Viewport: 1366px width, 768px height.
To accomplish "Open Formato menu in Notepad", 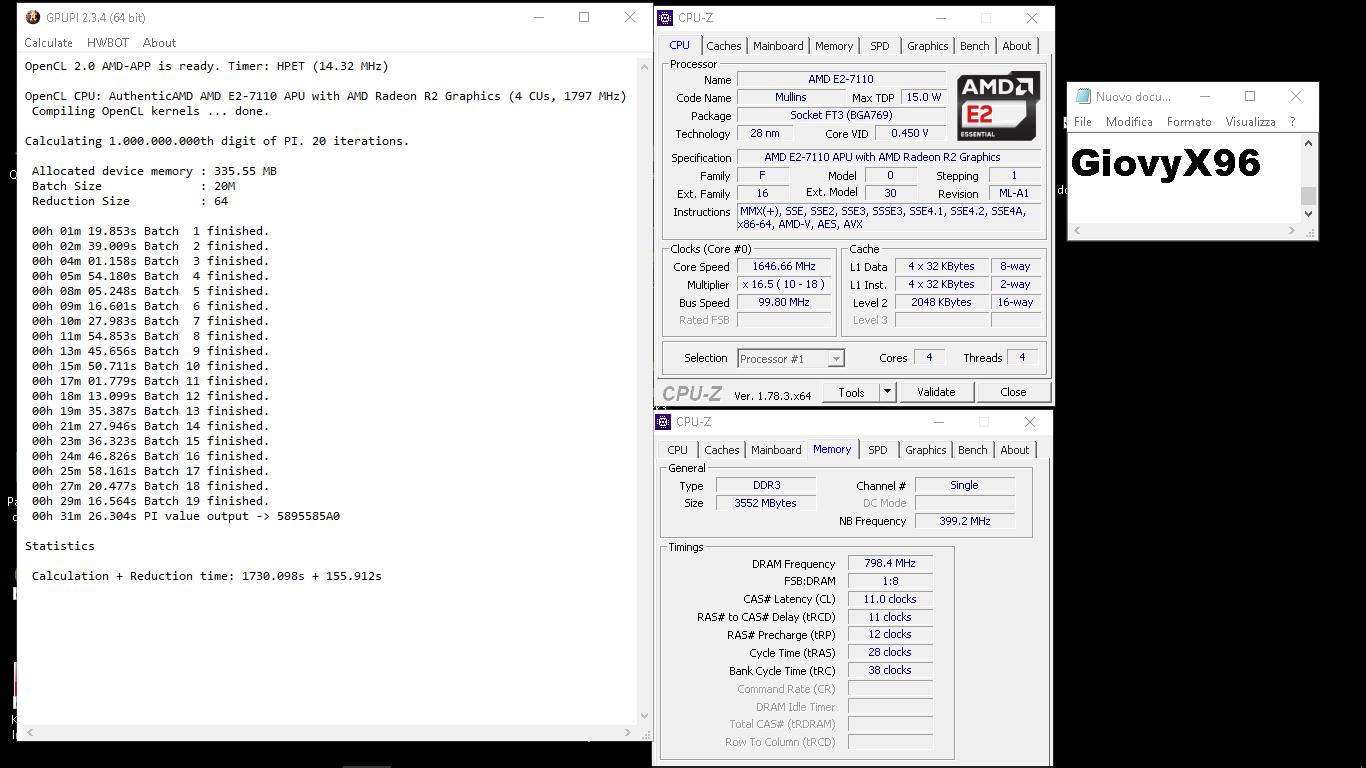I will 1189,122.
